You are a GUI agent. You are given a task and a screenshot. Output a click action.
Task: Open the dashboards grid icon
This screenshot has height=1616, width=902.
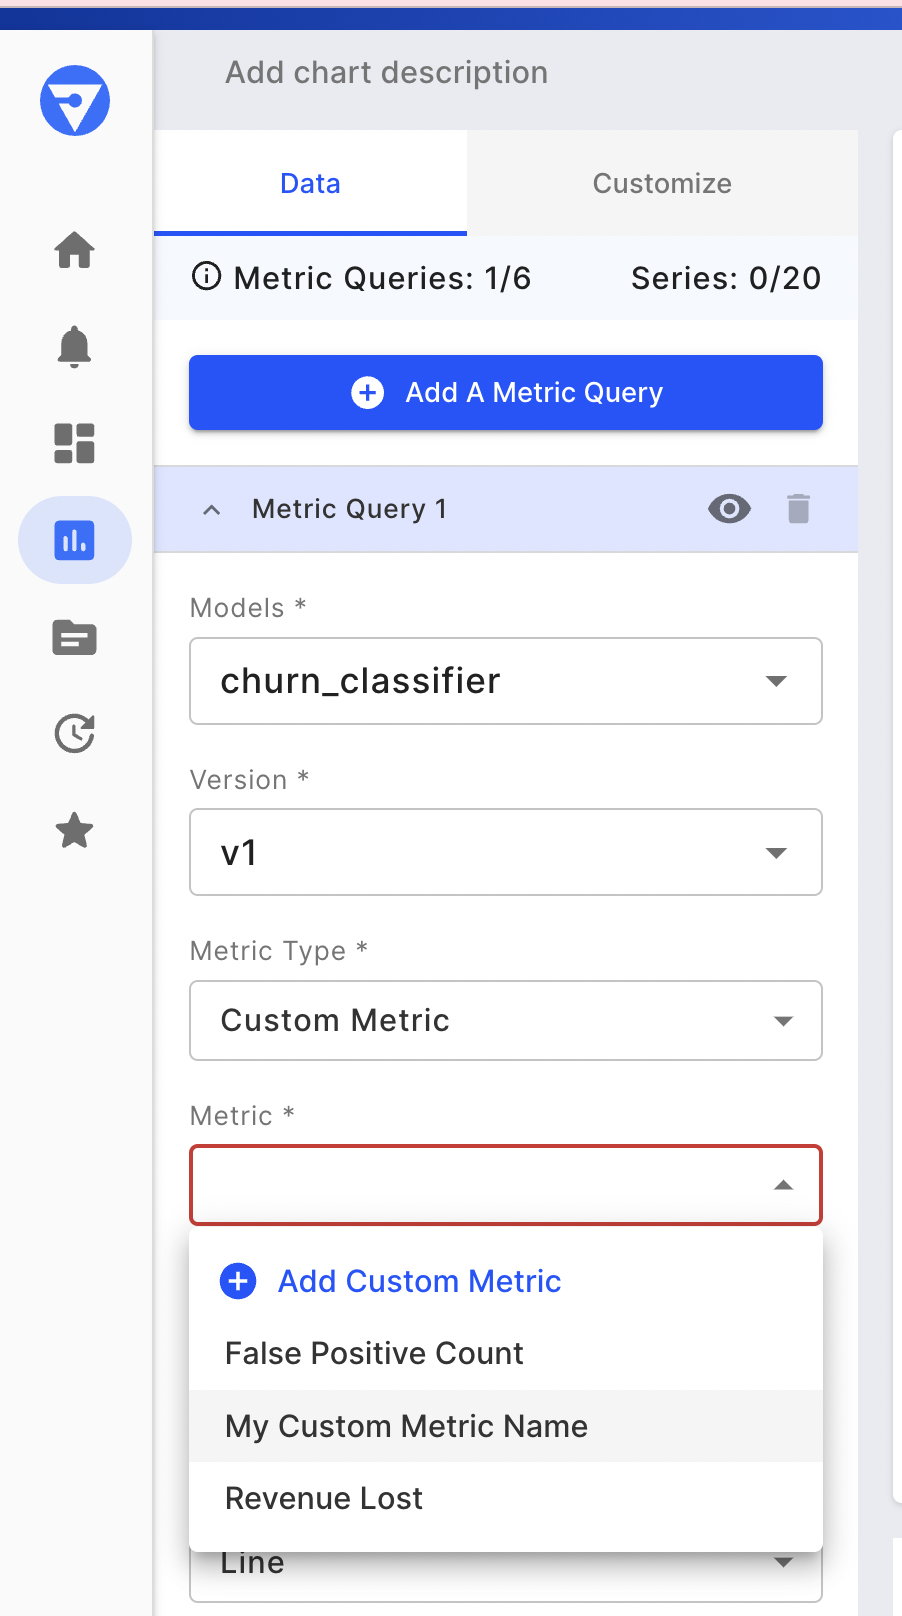point(75,443)
